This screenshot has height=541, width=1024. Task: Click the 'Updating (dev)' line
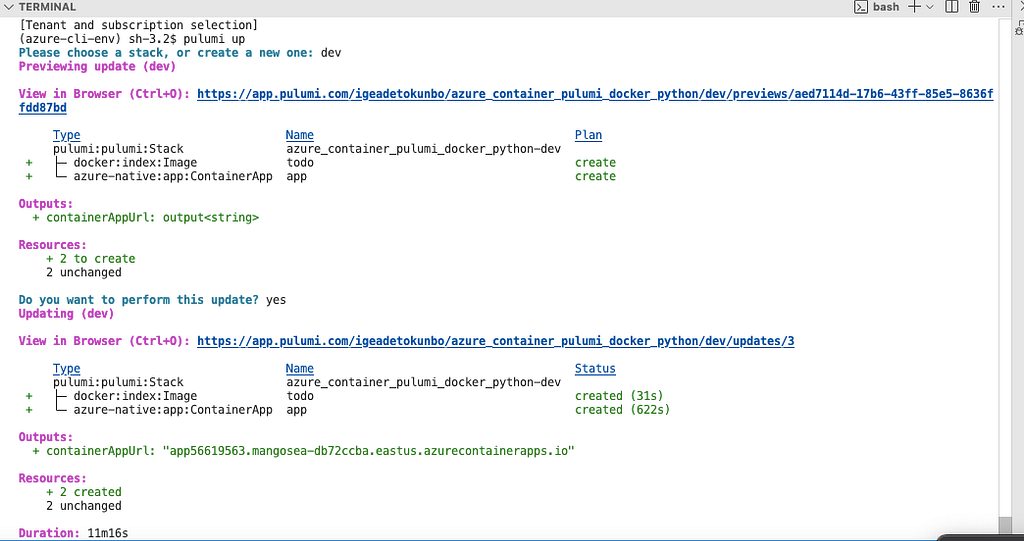[67, 314]
